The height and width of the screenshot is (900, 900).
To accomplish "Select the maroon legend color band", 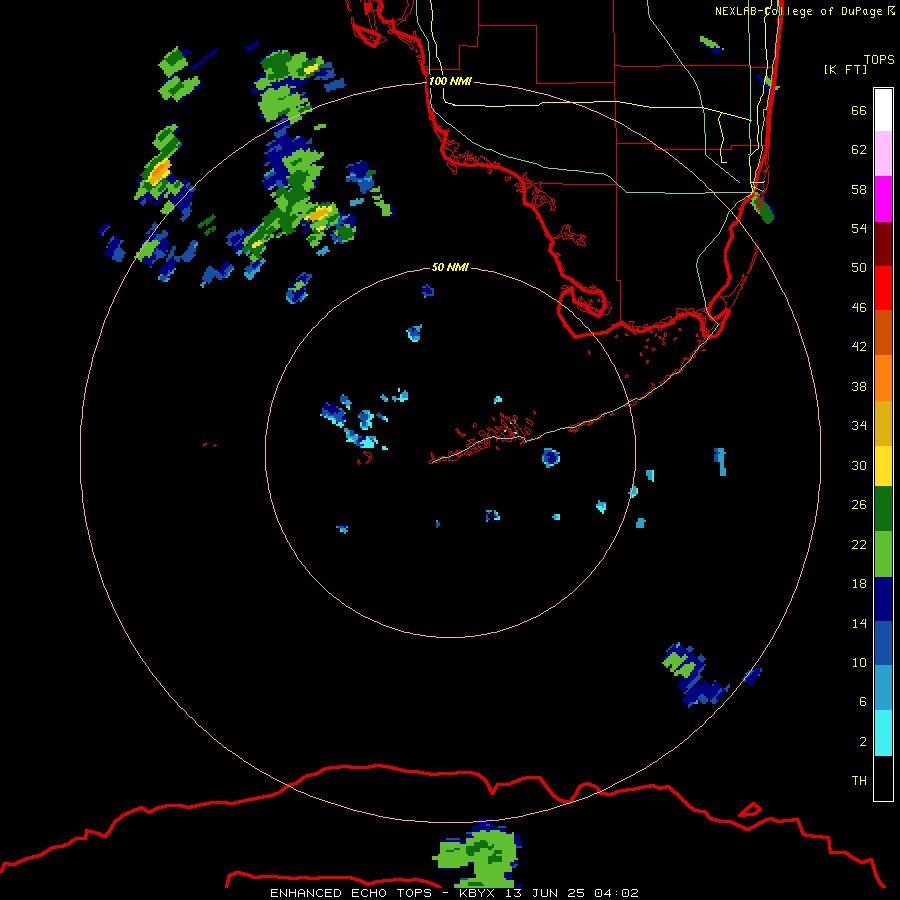I will coord(883,243).
